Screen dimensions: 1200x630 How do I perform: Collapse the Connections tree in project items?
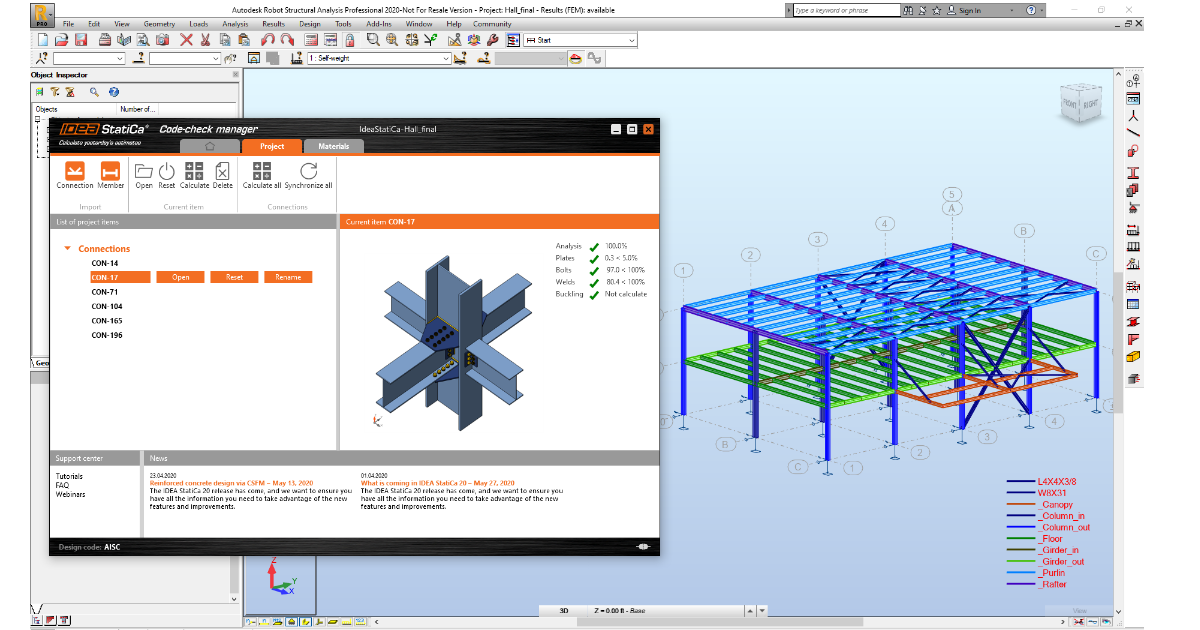pos(68,248)
